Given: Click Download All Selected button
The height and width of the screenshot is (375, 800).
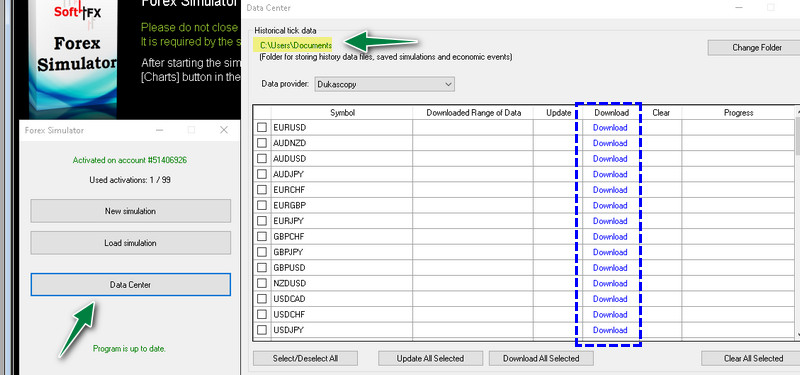Looking at the screenshot, I should (x=541, y=358).
